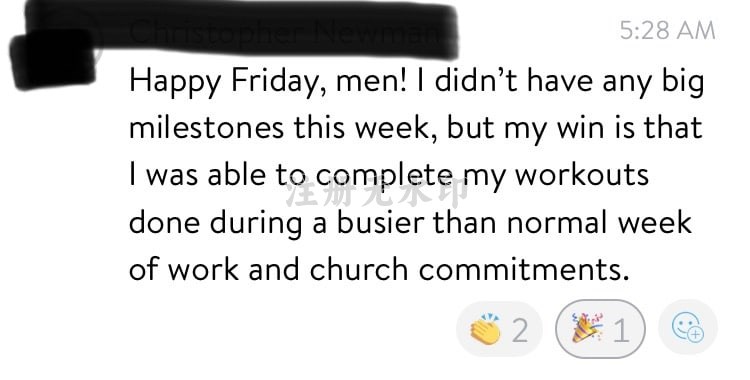Click the clapping hands emoji icon
750x380 pixels.
[485, 328]
